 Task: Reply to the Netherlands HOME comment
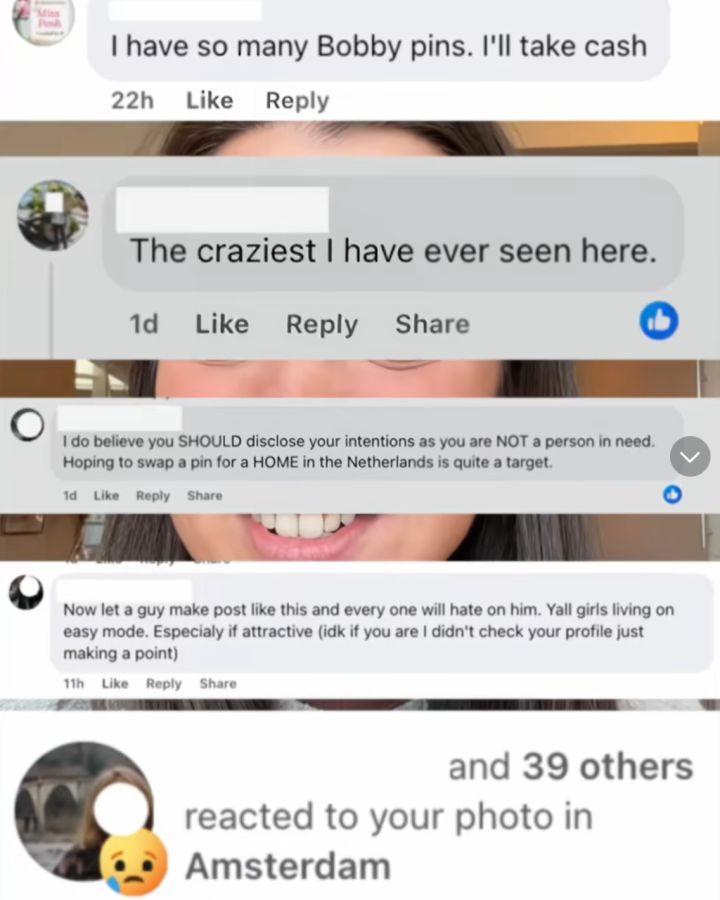[x=153, y=495]
